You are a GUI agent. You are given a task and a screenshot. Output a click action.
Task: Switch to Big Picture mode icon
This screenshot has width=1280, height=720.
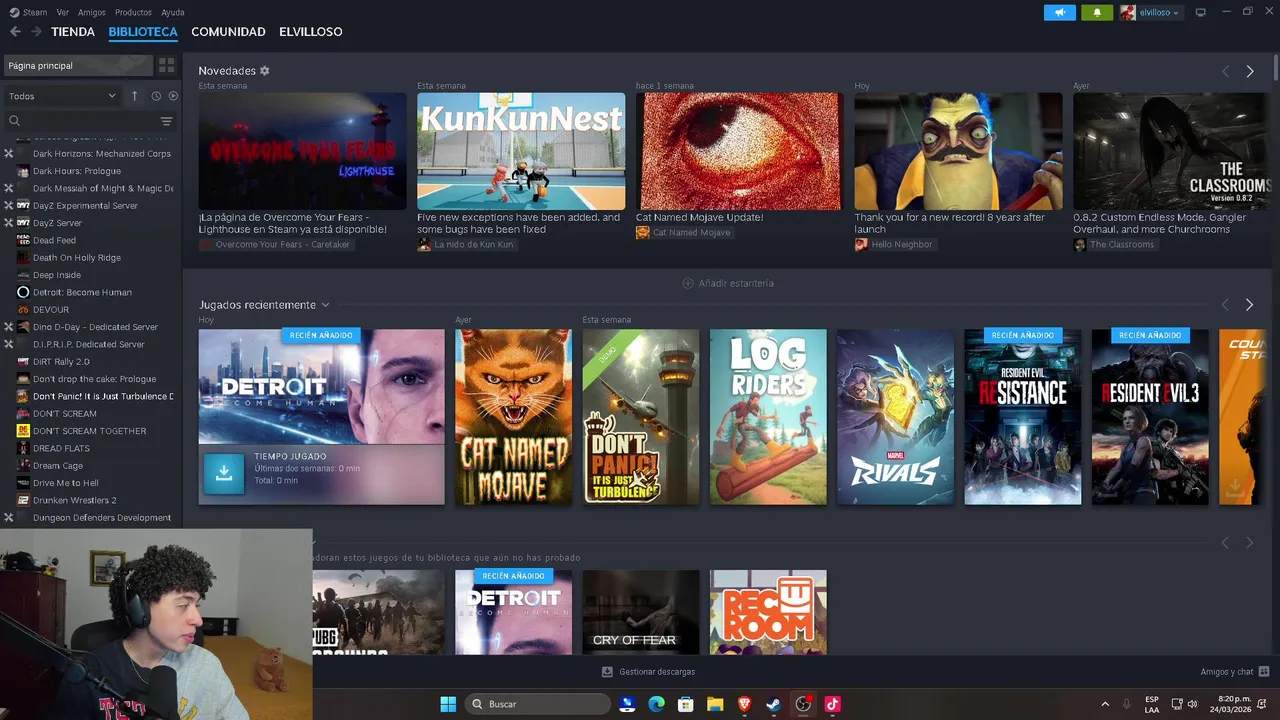[1201, 12]
